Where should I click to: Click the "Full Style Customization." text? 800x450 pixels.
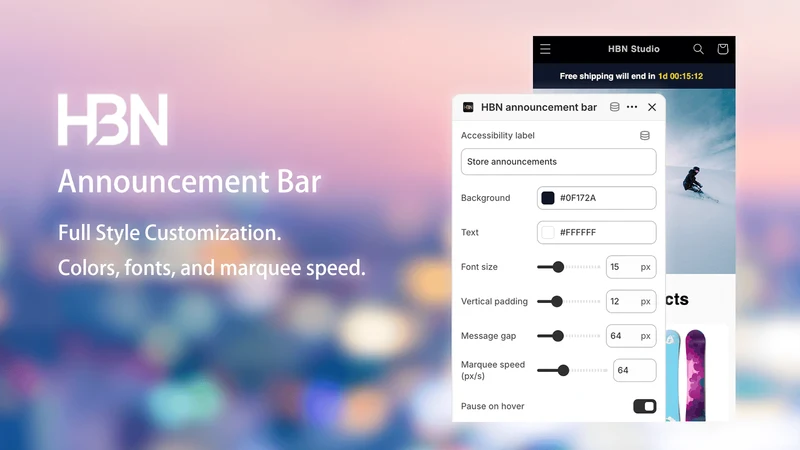tap(169, 233)
